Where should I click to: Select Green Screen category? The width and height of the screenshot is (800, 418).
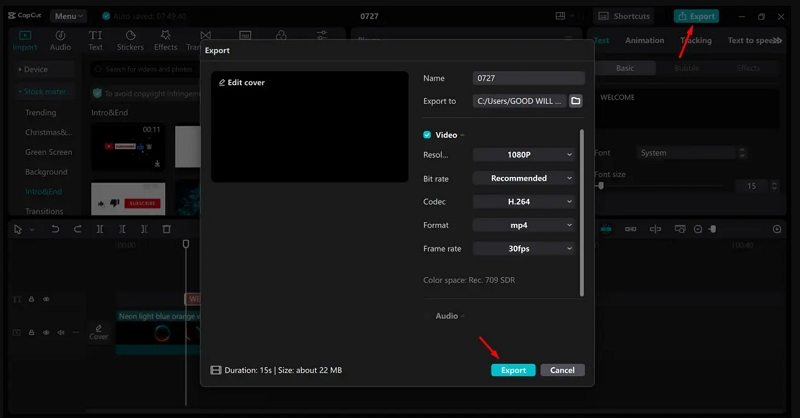coord(48,152)
